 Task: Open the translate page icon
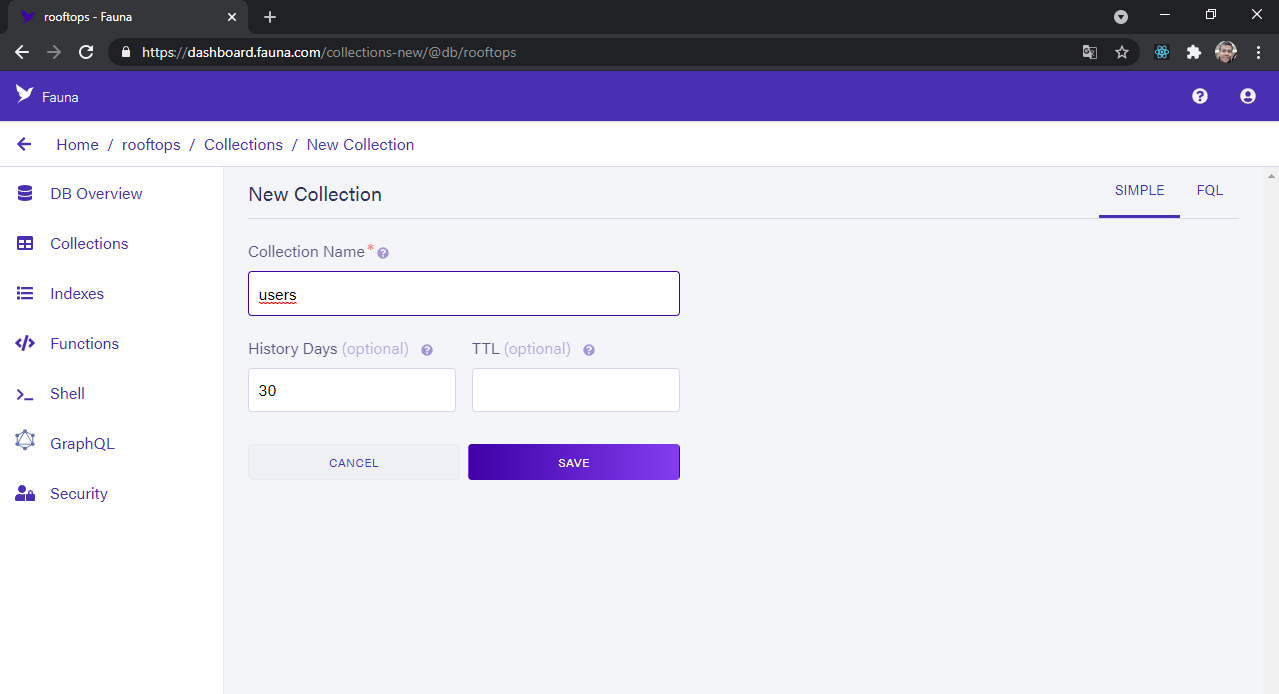coord(1090,52)
